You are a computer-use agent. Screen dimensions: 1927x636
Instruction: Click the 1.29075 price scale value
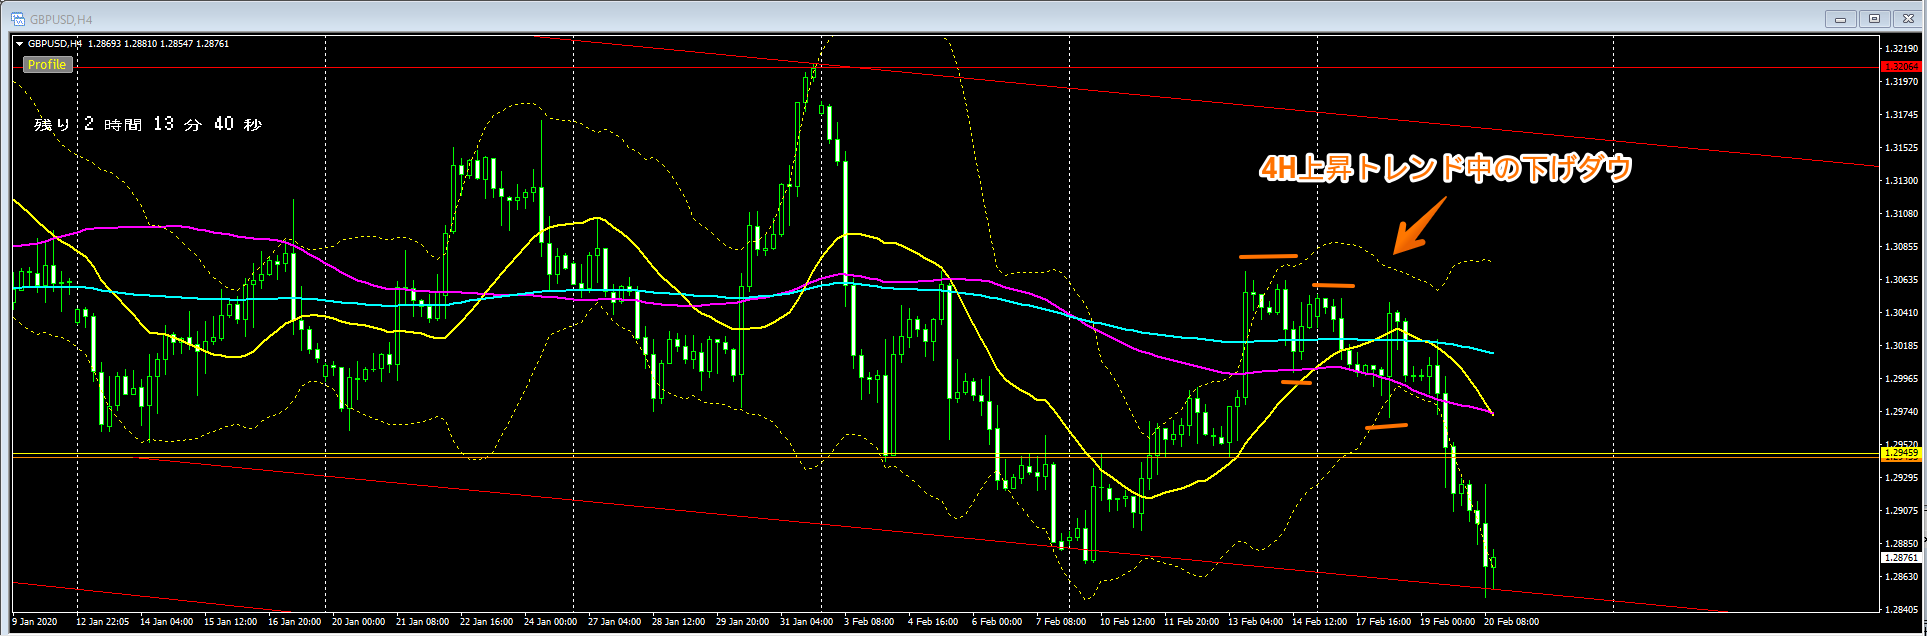pyautogui.click(x=1901, y=510)
